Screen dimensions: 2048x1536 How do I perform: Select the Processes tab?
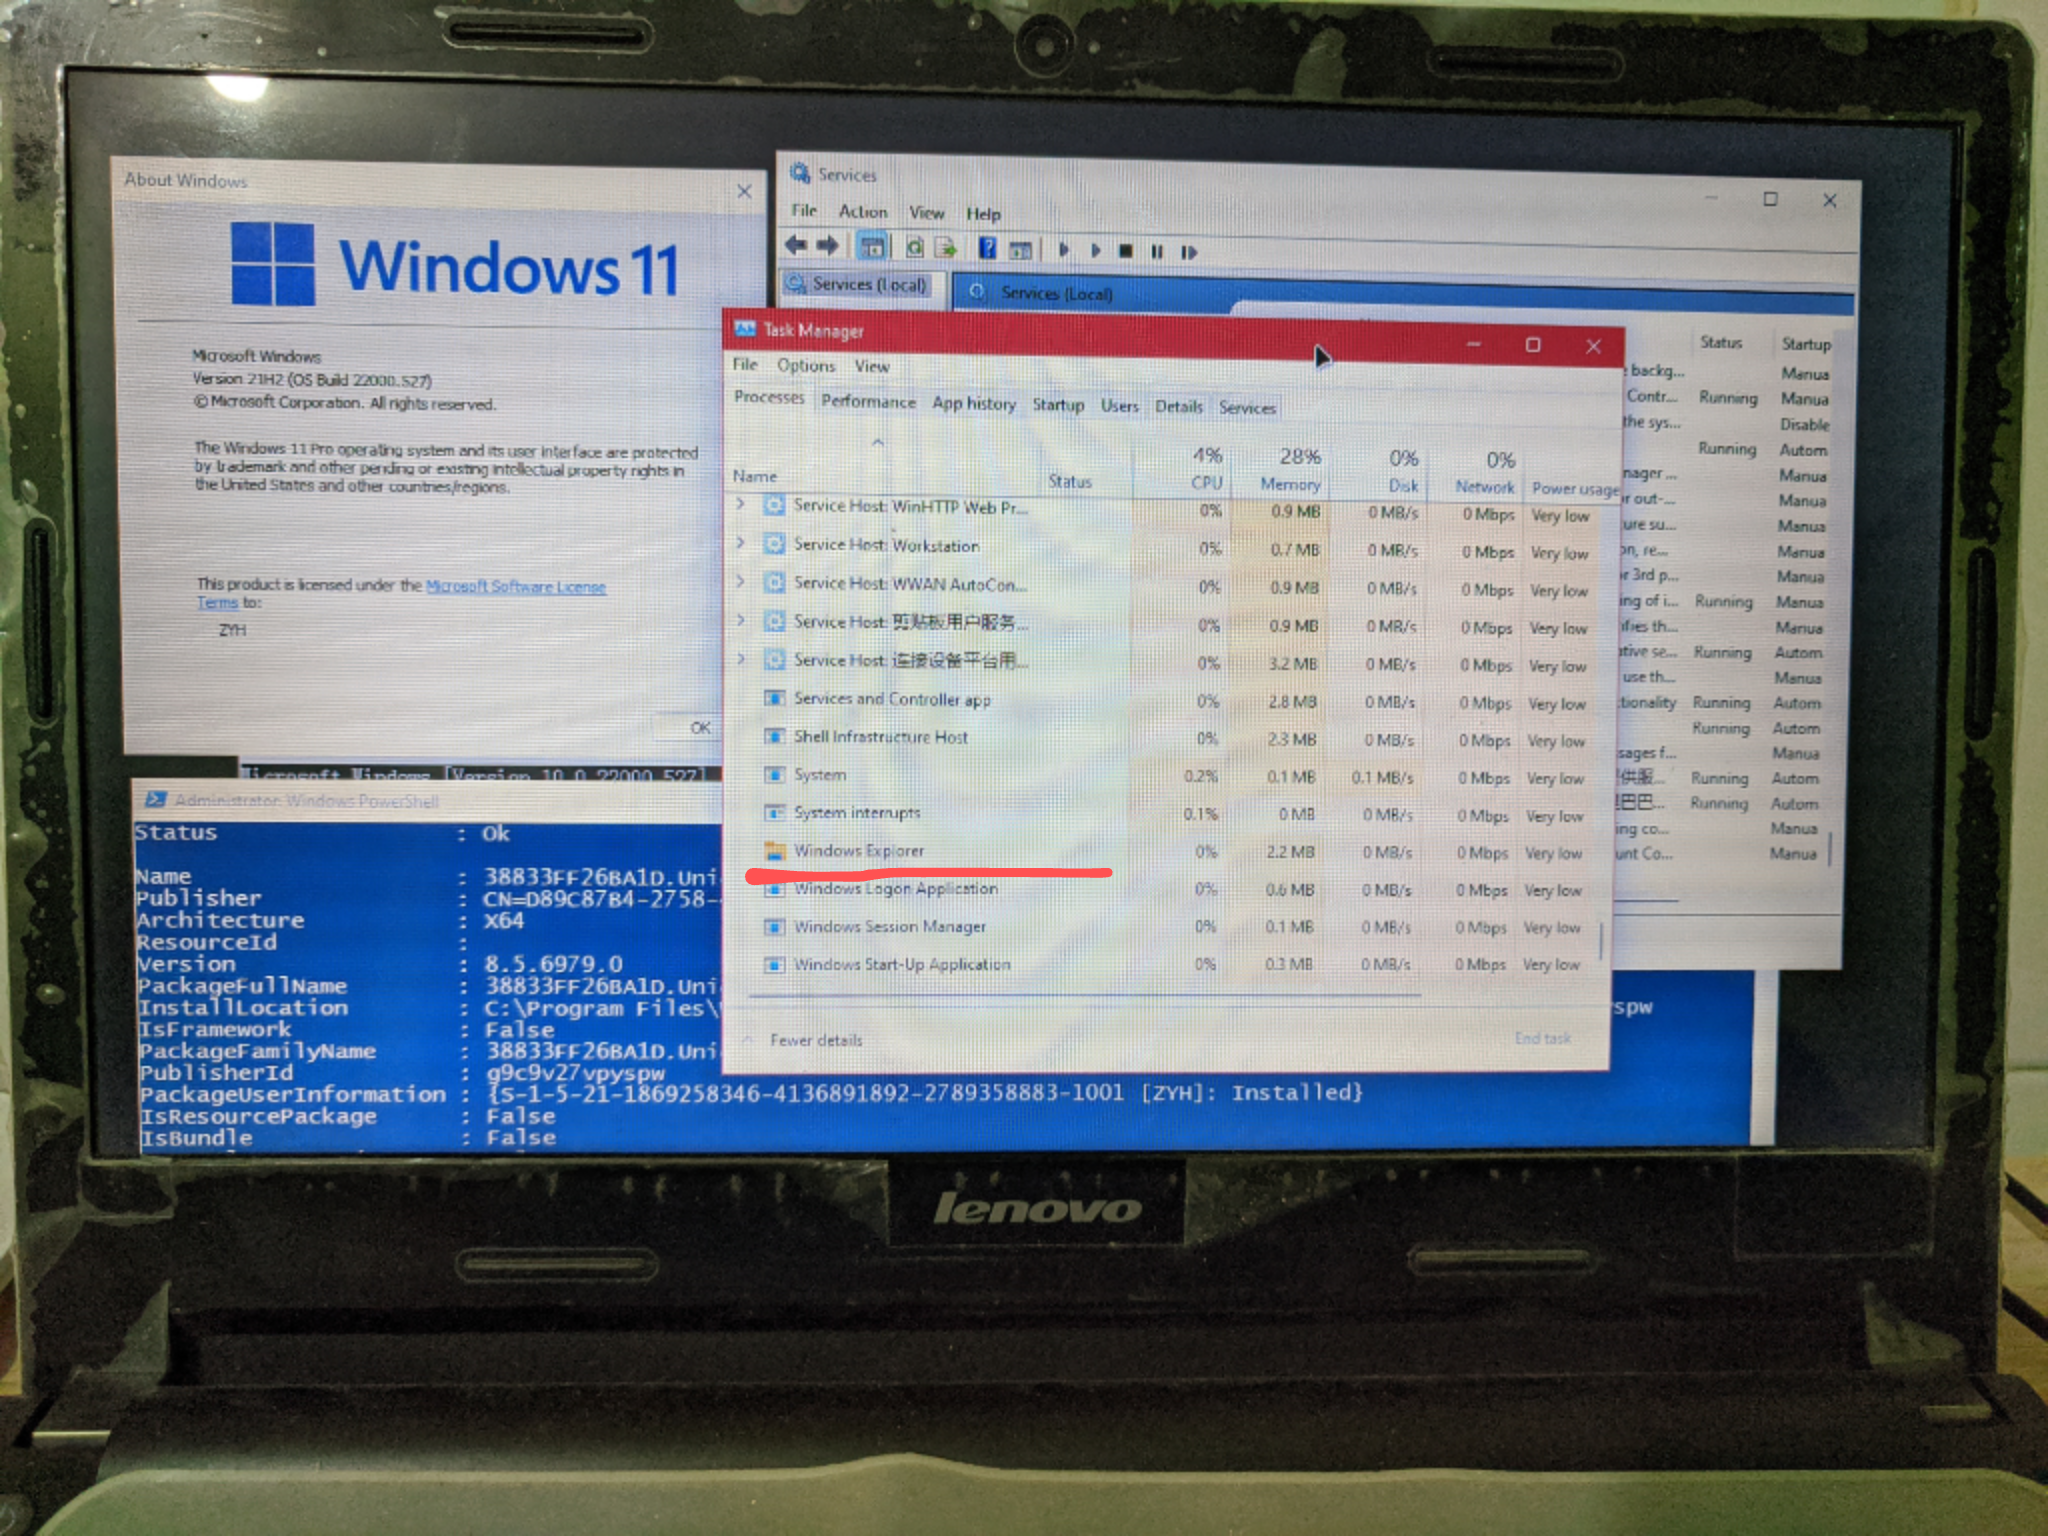[x=769, y=397]
